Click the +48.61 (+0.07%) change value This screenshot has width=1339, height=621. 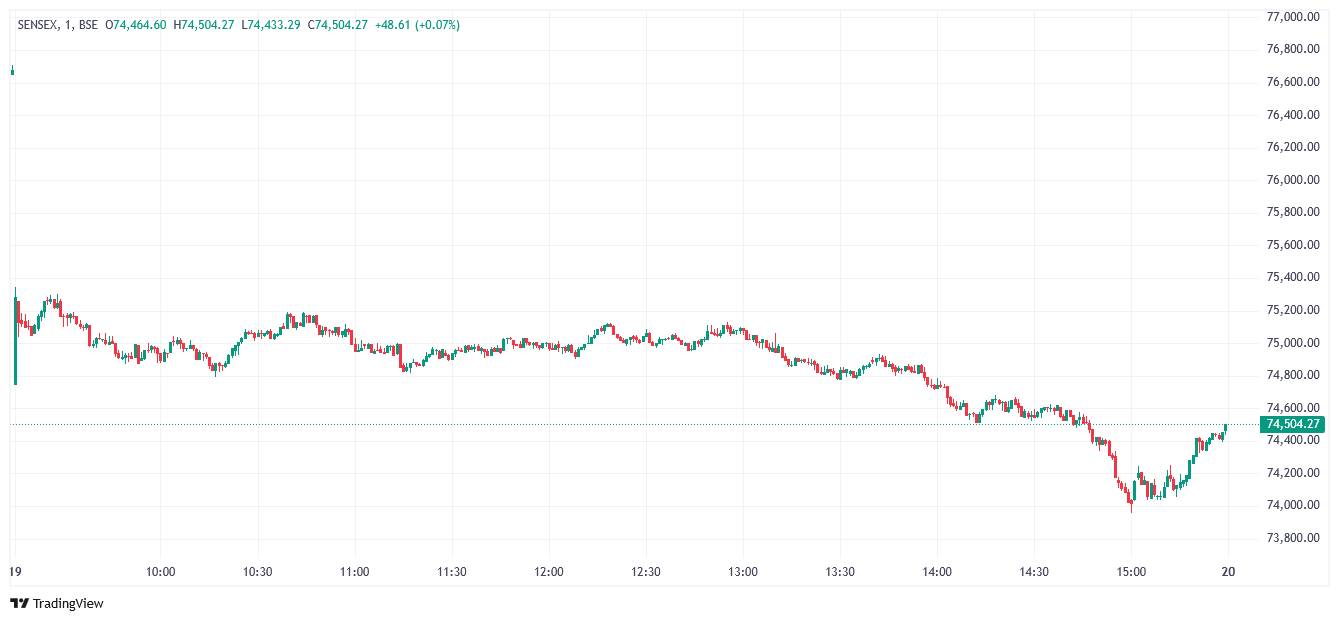(x=418, y=25)
